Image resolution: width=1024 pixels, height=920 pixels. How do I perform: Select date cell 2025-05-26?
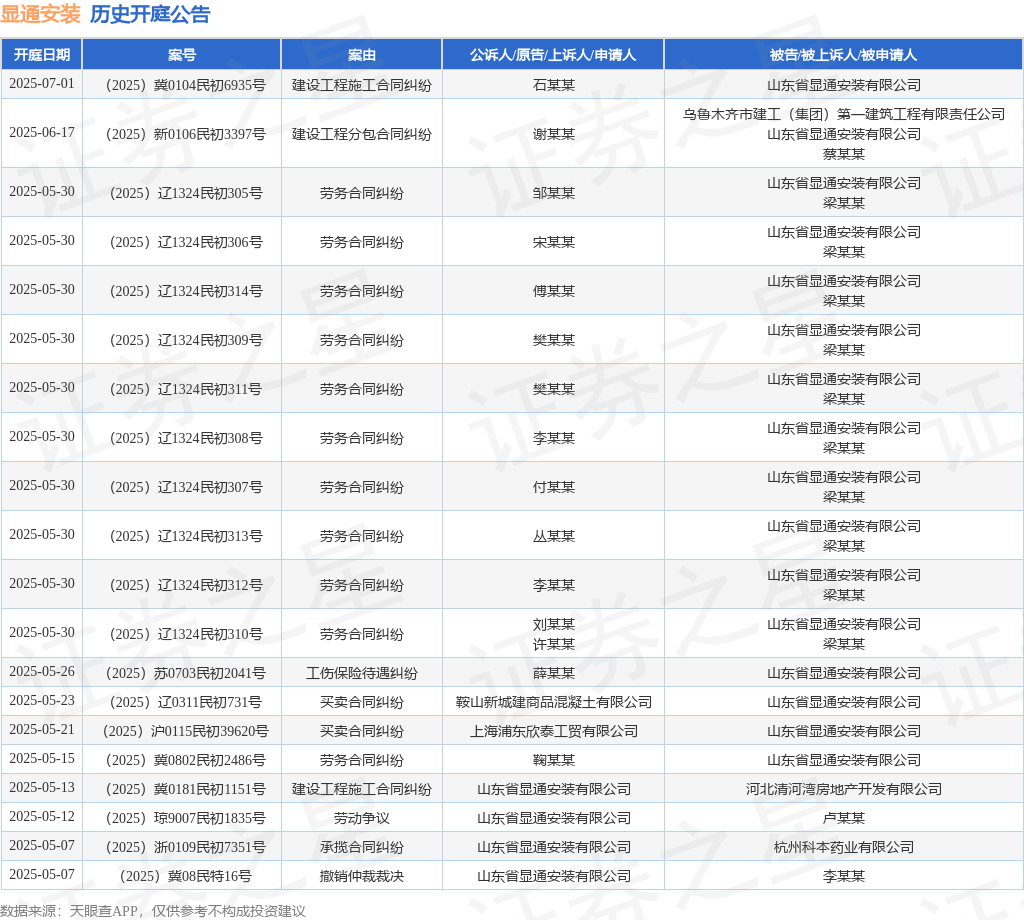click(x=42, y=672)
